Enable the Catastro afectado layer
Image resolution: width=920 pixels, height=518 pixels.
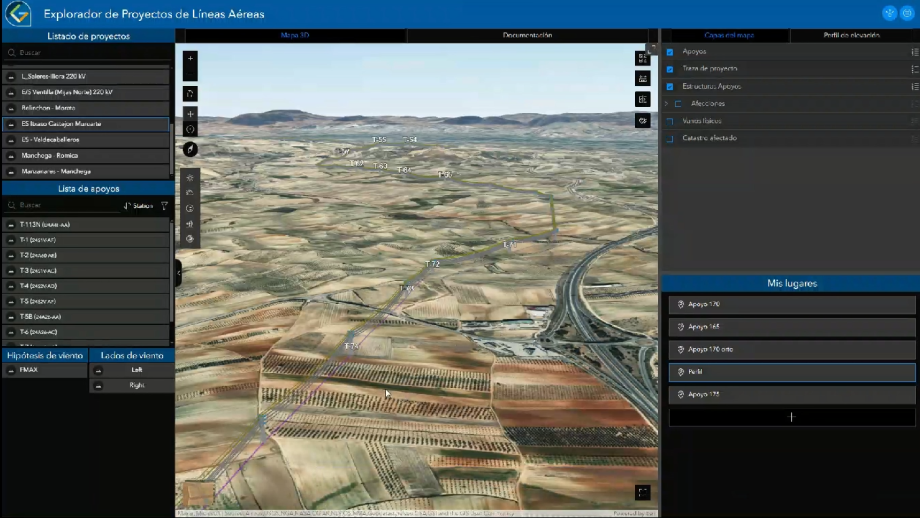pyautogui.click(x=670, y=138)
